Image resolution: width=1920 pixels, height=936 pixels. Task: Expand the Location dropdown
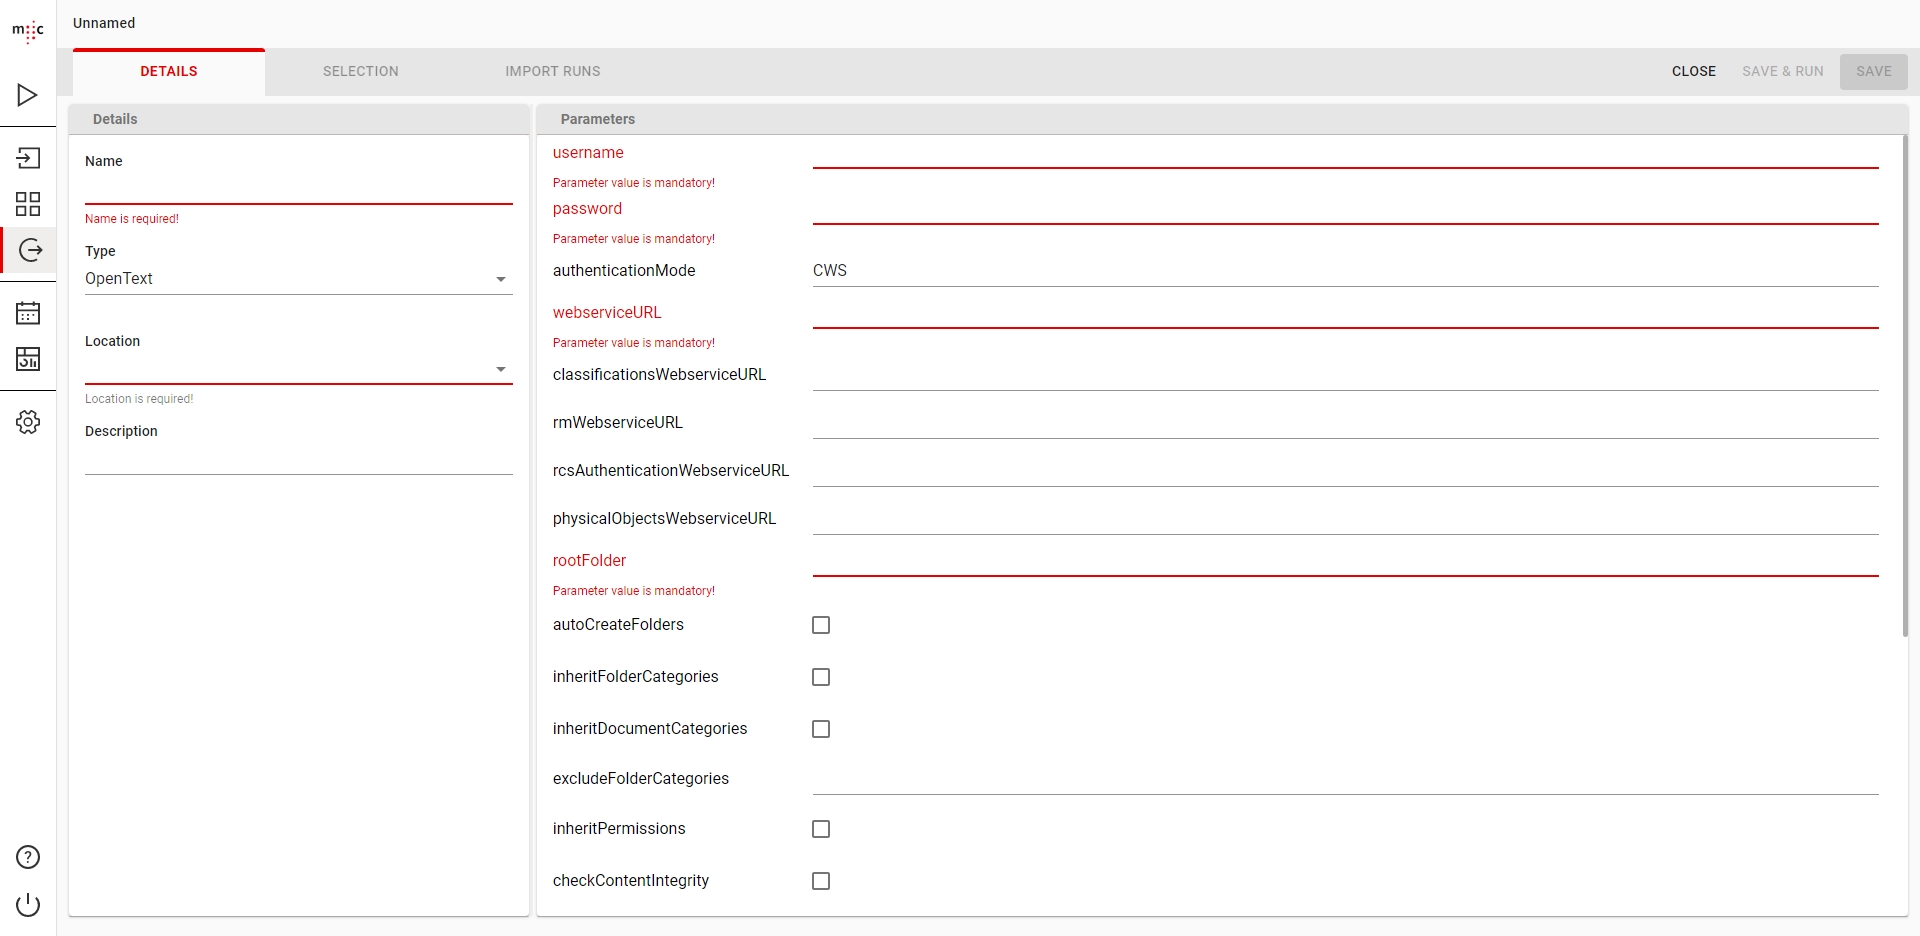tap(298, 369)
